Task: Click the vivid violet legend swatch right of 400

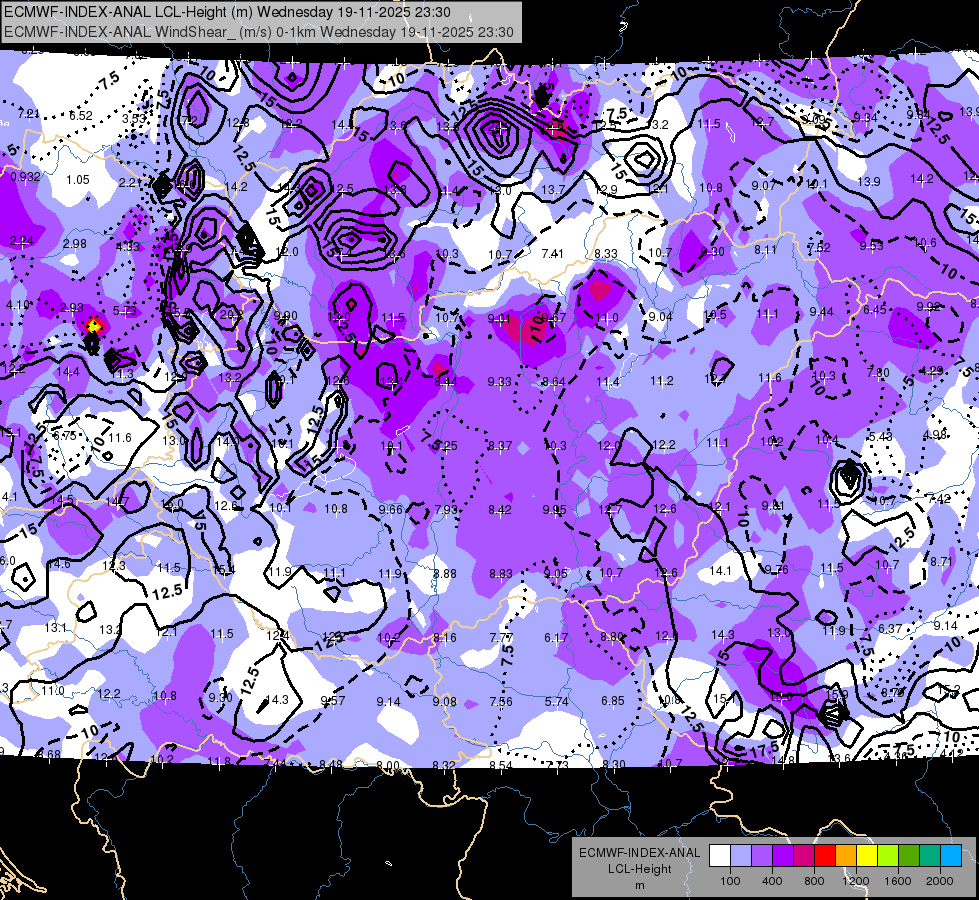Action: tap(783, 856)
